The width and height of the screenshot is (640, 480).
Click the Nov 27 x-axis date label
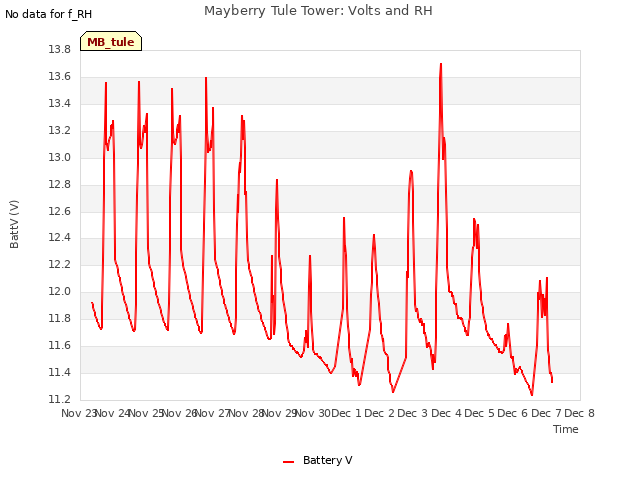[213, 413]
